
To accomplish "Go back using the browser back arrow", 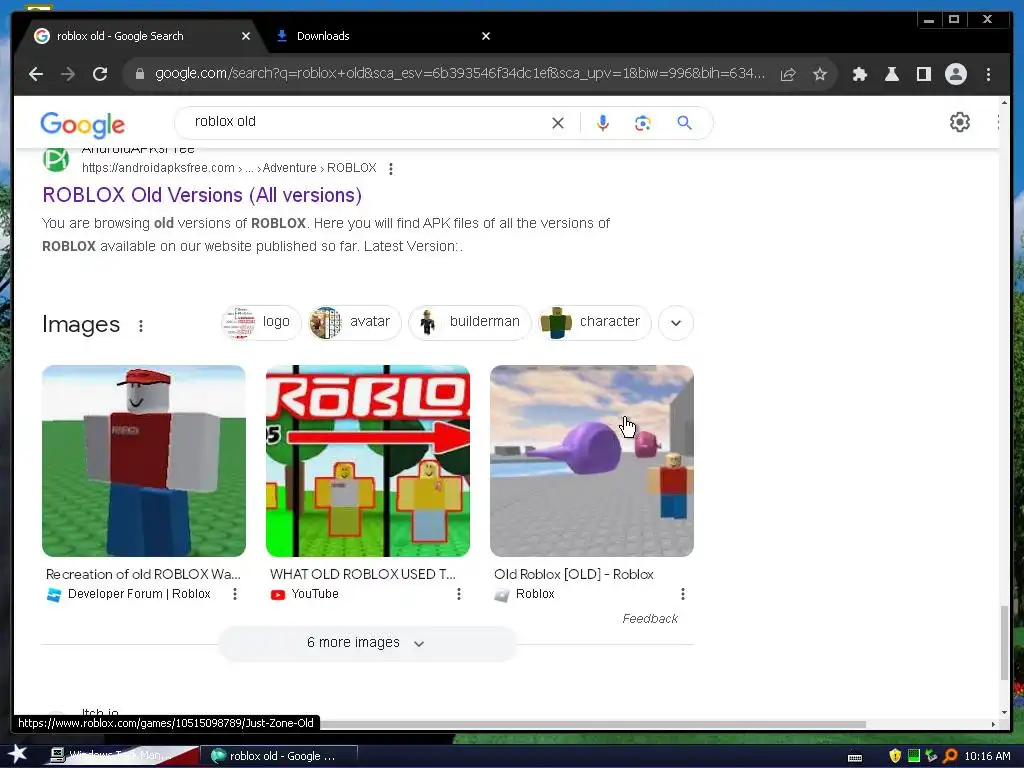I will [36, 74].
